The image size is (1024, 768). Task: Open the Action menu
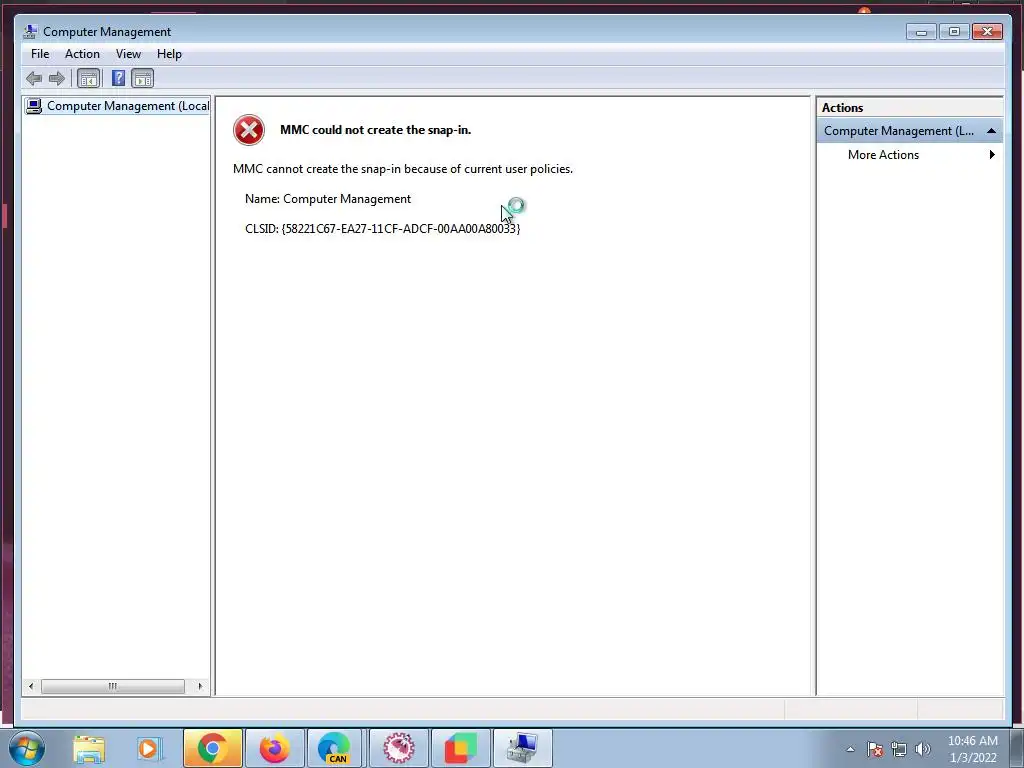tap(82, 54)
